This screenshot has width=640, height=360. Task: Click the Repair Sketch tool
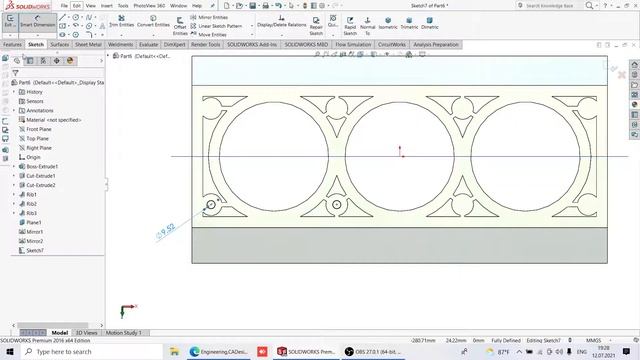(x=316, y=26)
